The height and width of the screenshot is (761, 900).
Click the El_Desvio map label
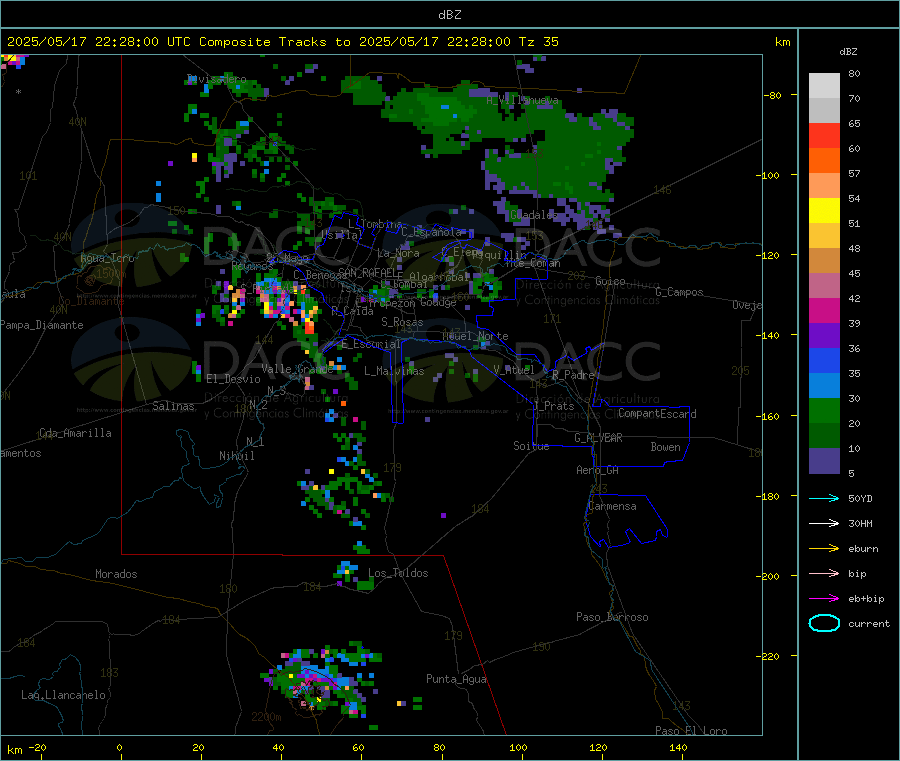point(233,379)
